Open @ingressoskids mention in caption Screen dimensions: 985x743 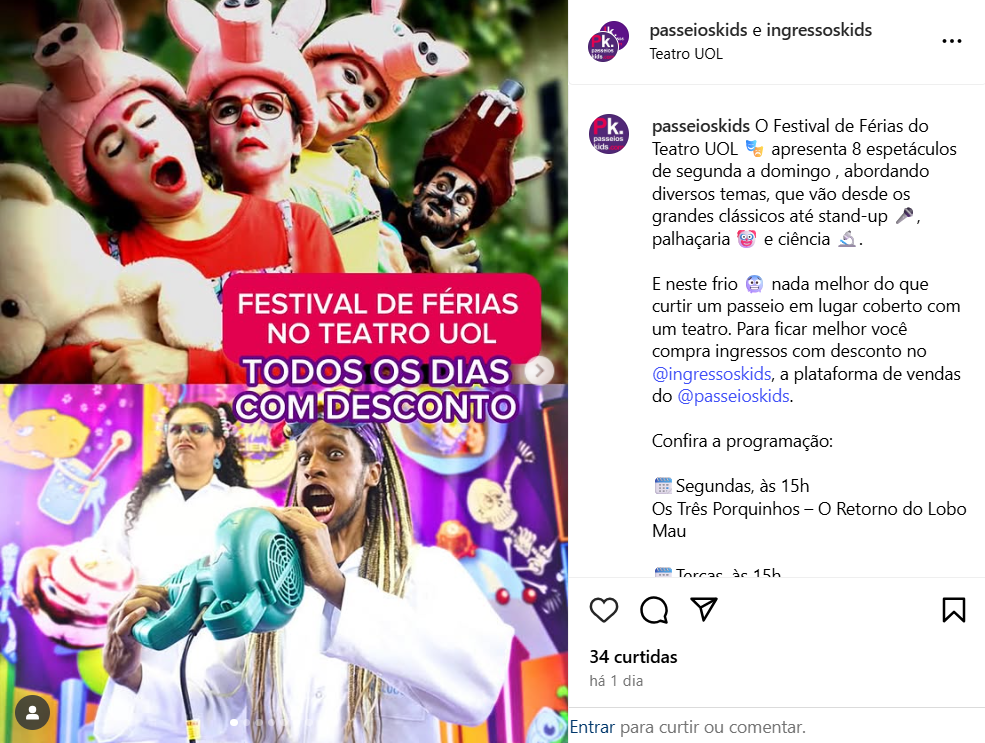pyautogui.click(x=712, y=374)
